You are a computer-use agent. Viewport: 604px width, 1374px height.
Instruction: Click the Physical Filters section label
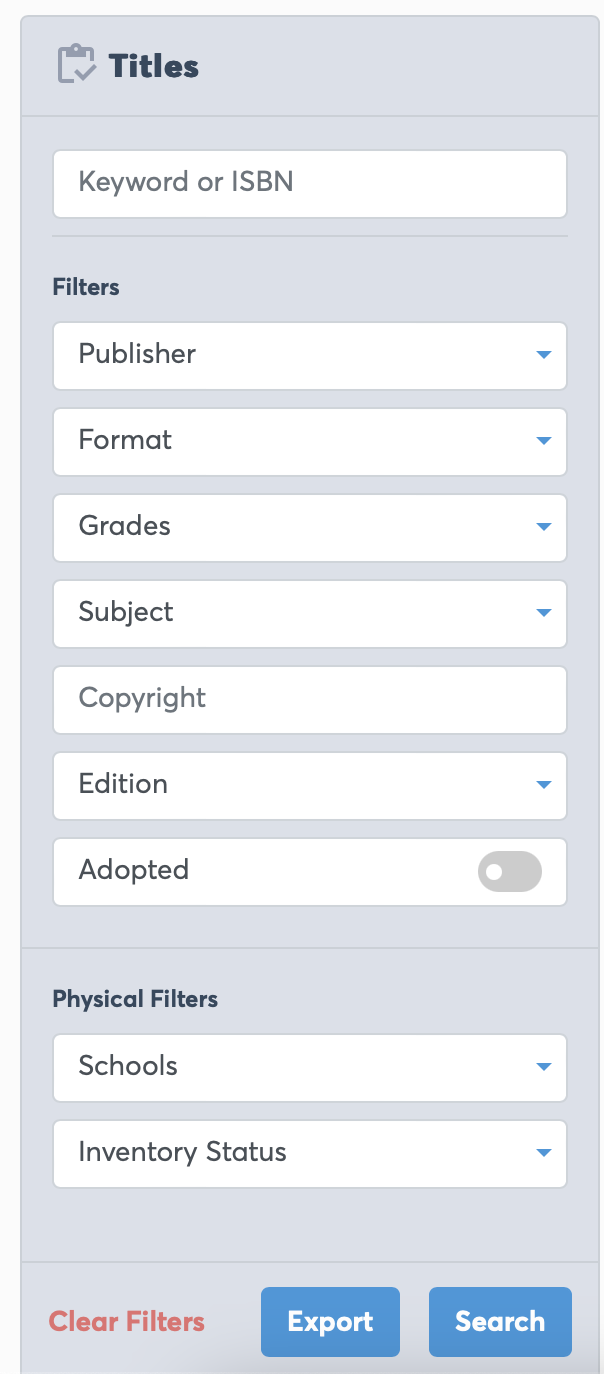pyautogui.click(x=135, y=999)
